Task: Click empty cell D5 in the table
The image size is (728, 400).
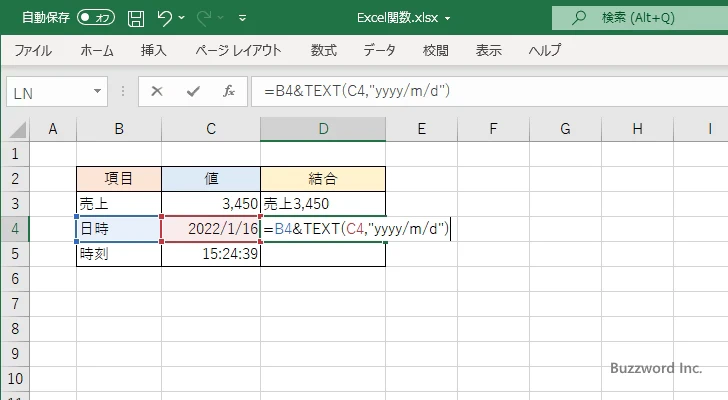Action: point(323,254)
